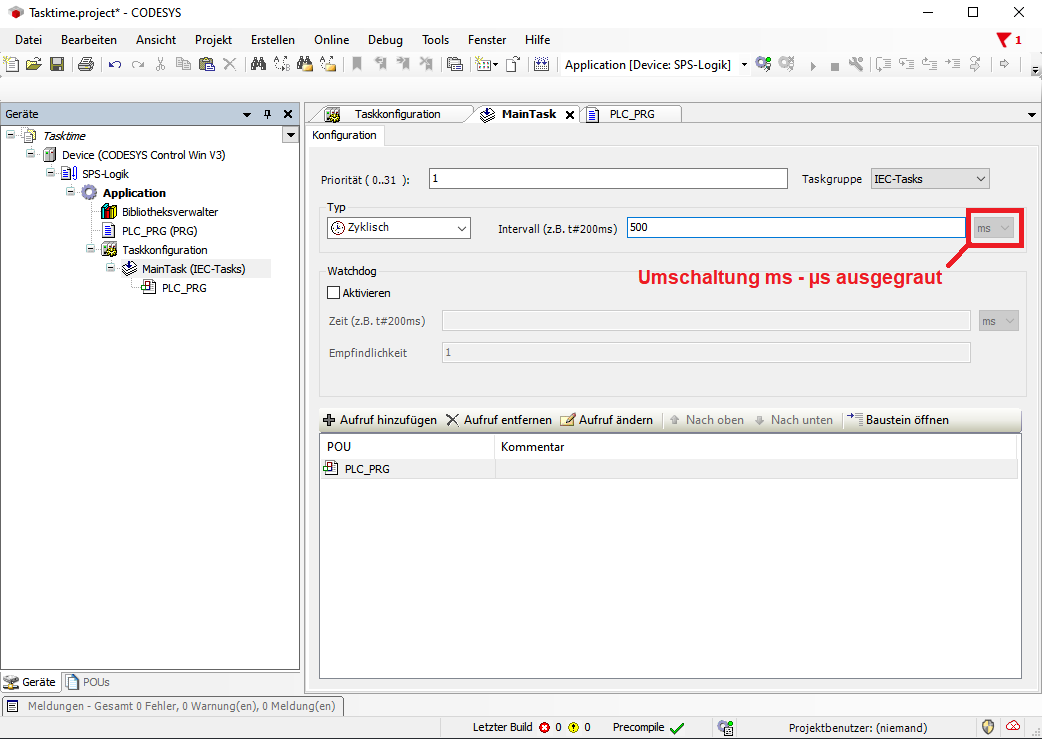Click the red notification flag icon
Viewport: 1042px width, 739px height.
point(1003,40)
